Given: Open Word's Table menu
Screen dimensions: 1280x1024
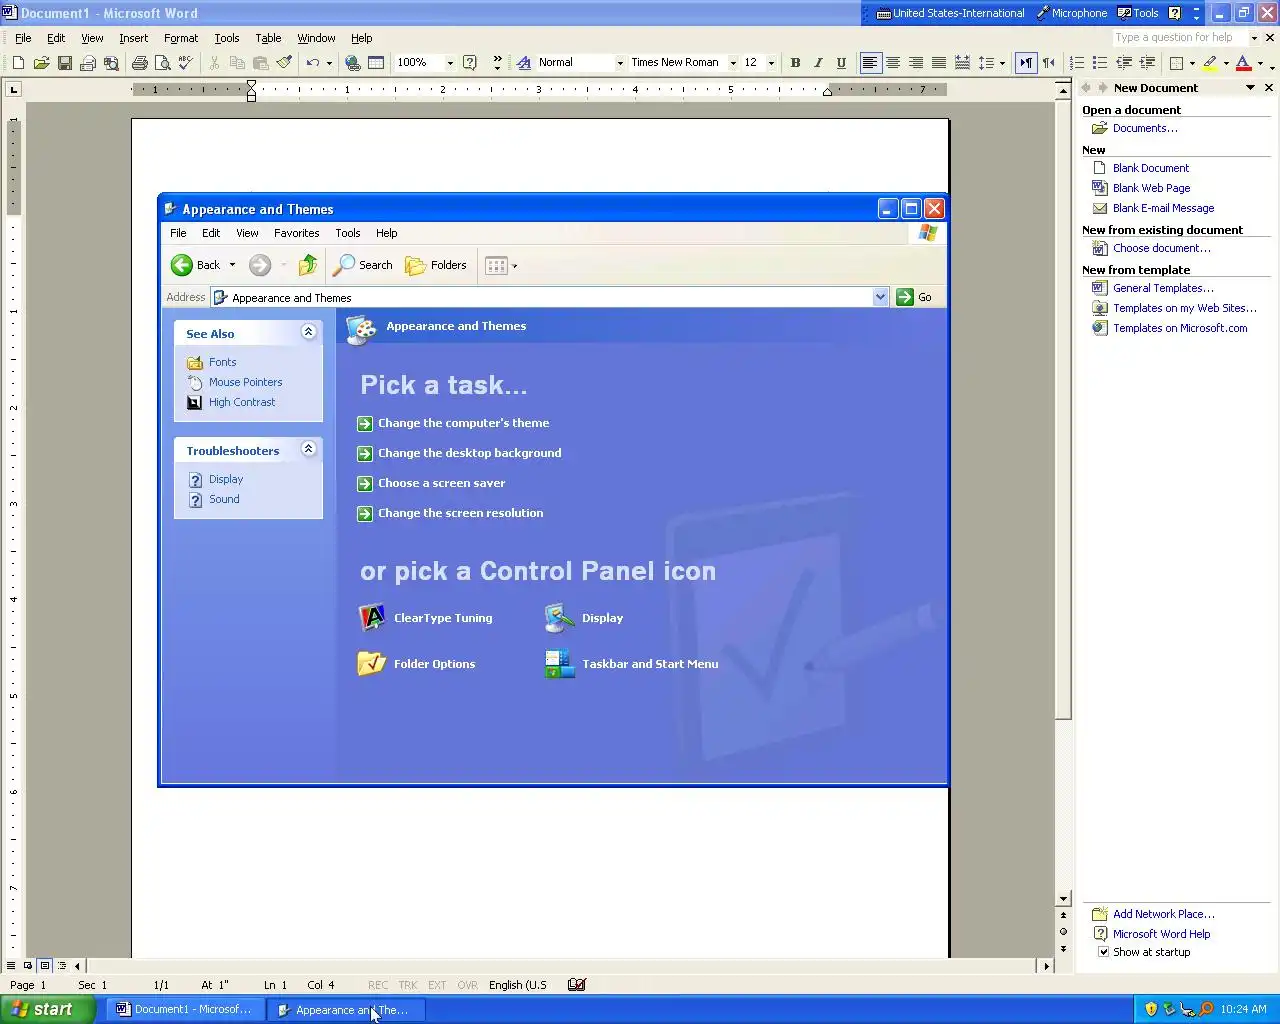Looking at the screenshot, I should (268, 38).
